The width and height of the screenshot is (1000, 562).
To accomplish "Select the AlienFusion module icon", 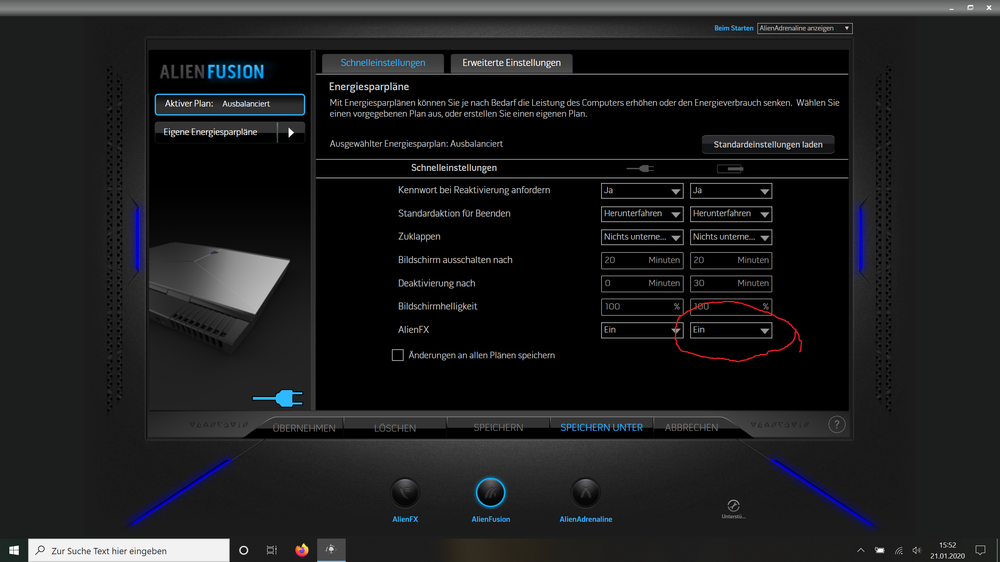I will tap(490, 493).
